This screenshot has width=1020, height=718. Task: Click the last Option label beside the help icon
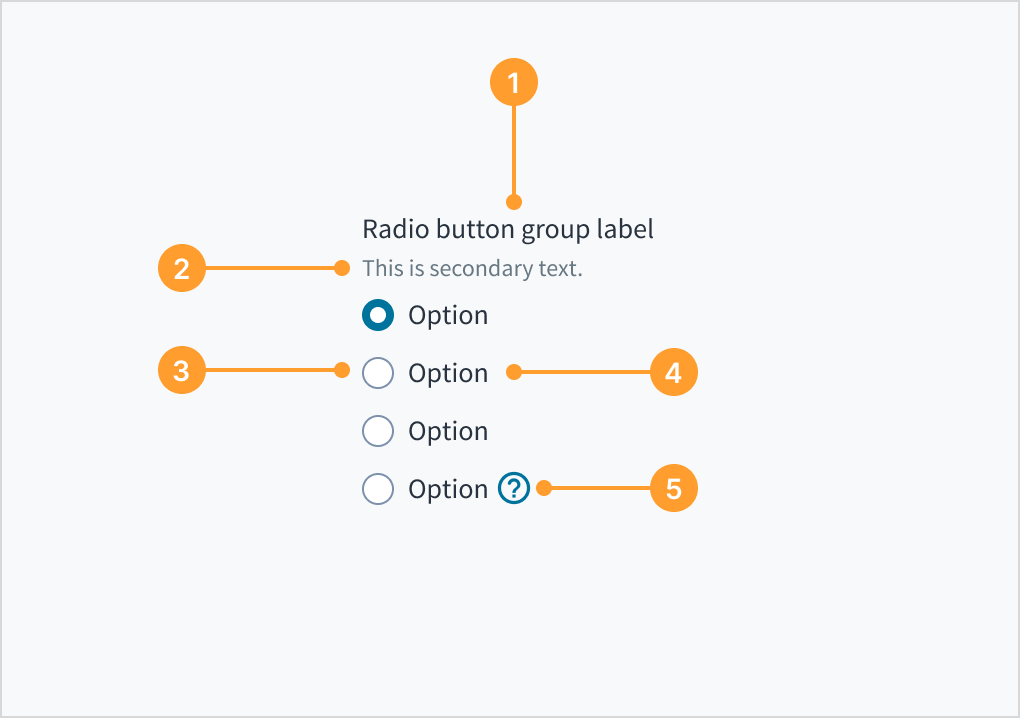448,489
